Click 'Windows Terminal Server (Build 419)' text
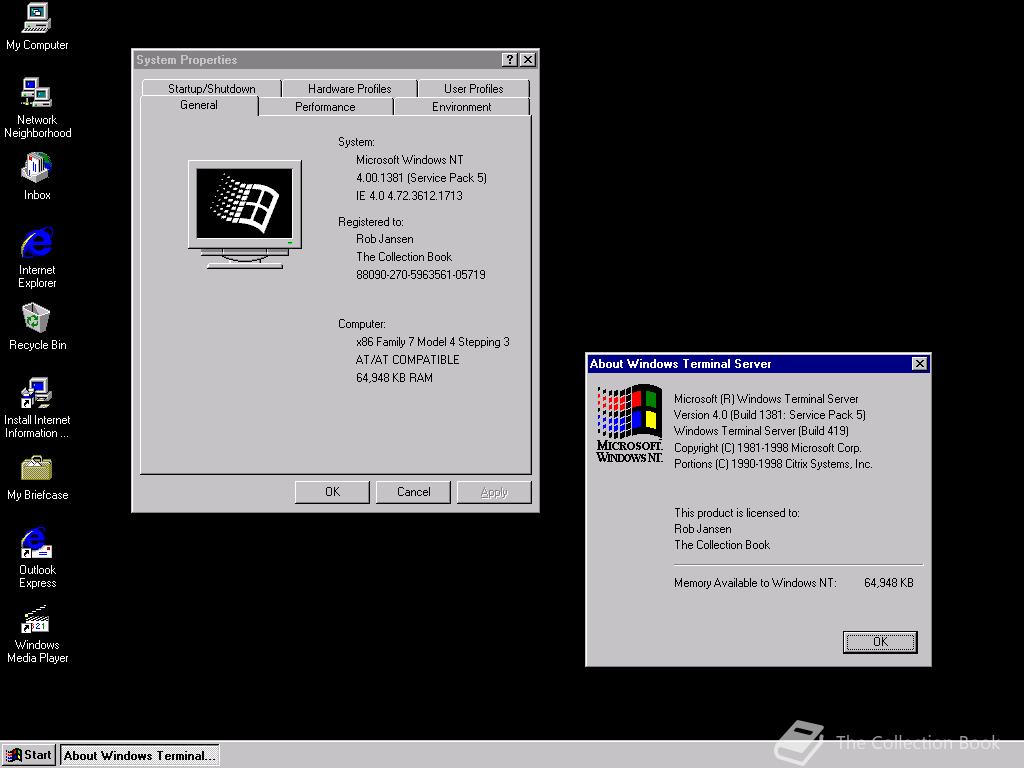The image size is (1024, 768). pyautogui.click(x=761, y=431)
